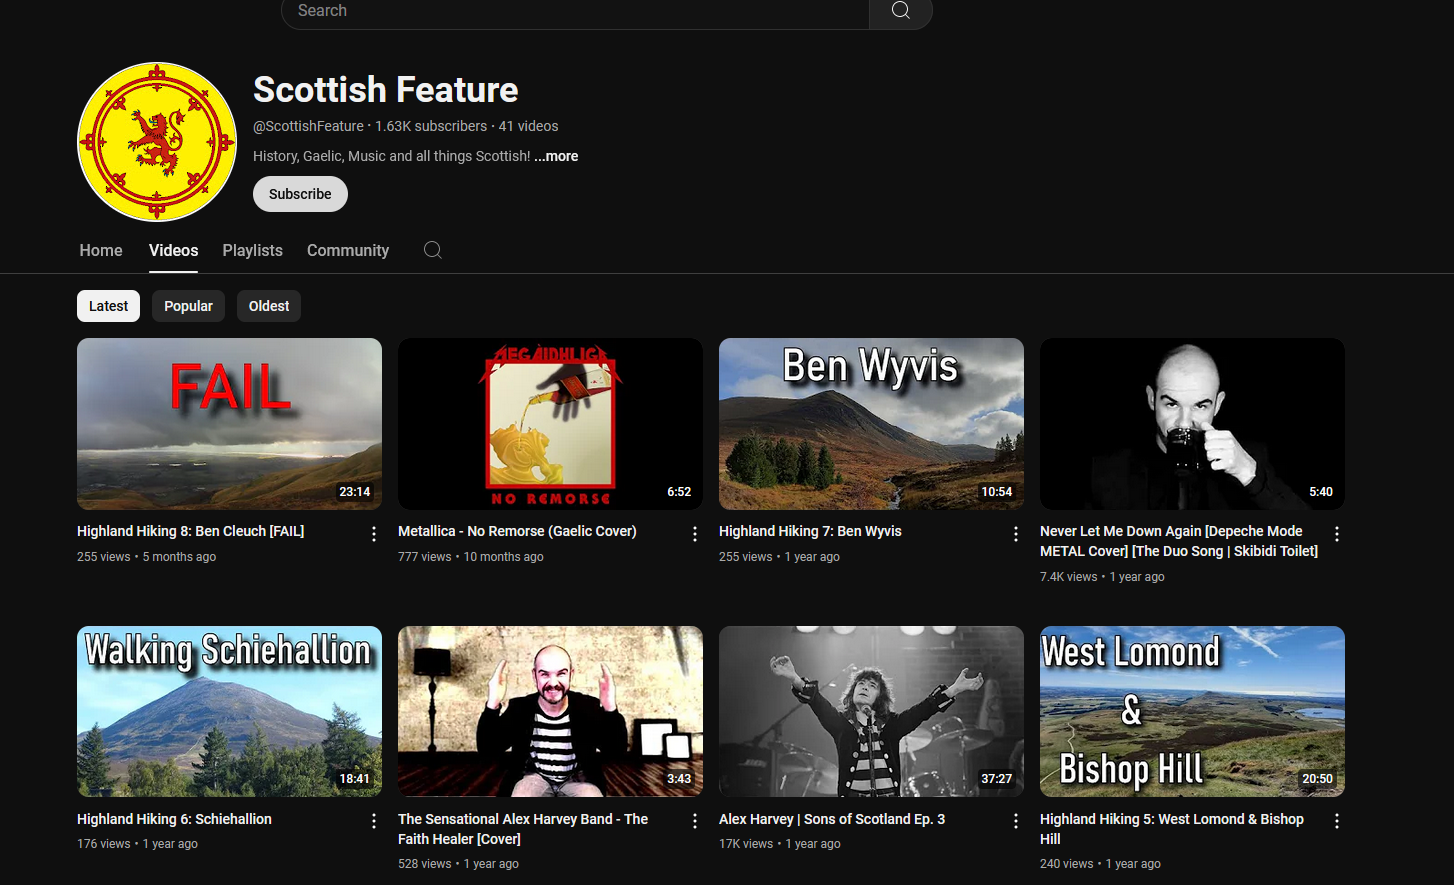Click the 37:27 duration badge
This screenshot has width=1454, height=885.
[x=997, y=779]
